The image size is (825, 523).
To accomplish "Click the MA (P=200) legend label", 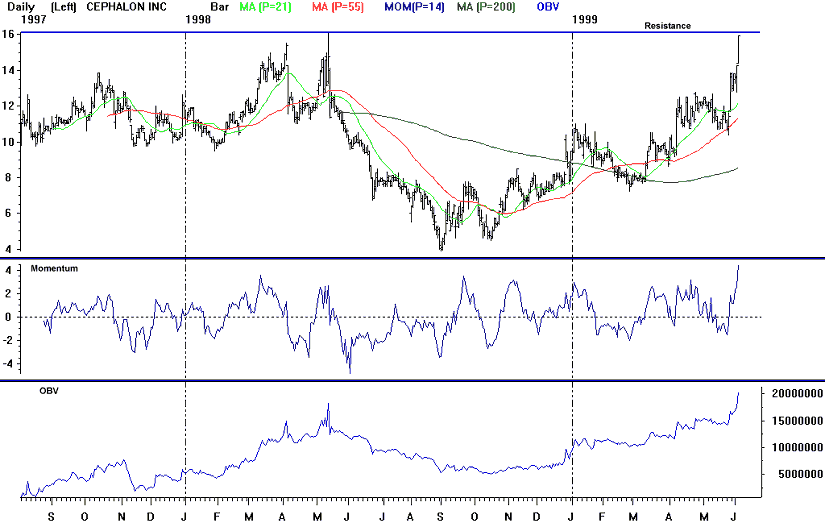I will (486, 7).
